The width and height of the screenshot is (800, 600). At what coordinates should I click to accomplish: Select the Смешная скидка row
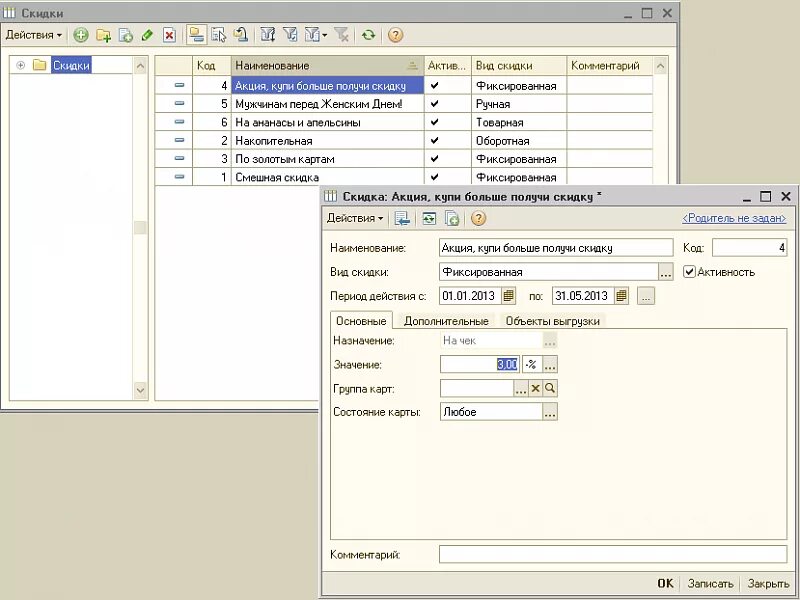click(x=404, y=177)
